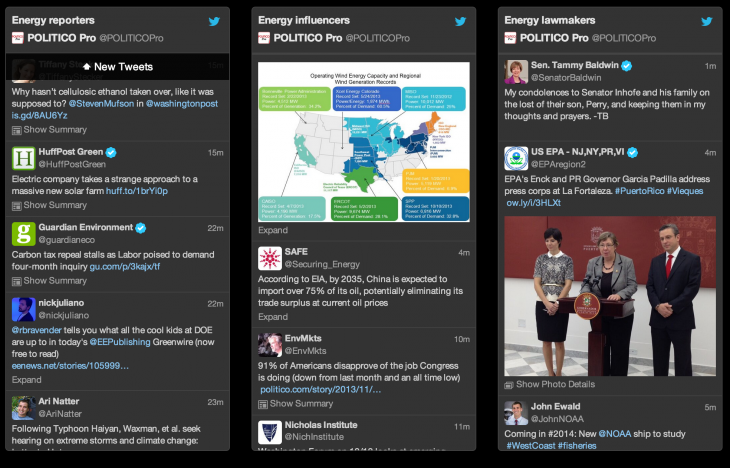730x468 pixels.
Task: Click the #Vieques hashtag
Action: [685, 191]
